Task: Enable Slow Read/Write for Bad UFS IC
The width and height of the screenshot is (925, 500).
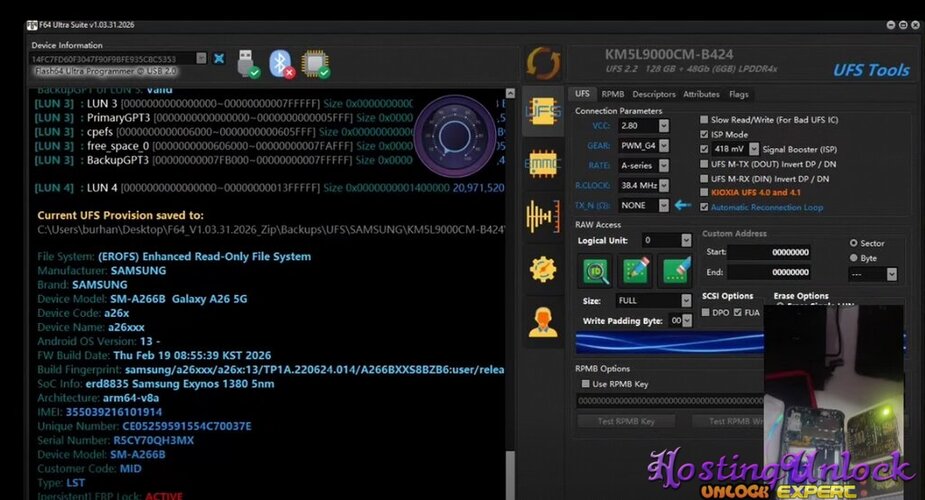Action: click(704, 119)
